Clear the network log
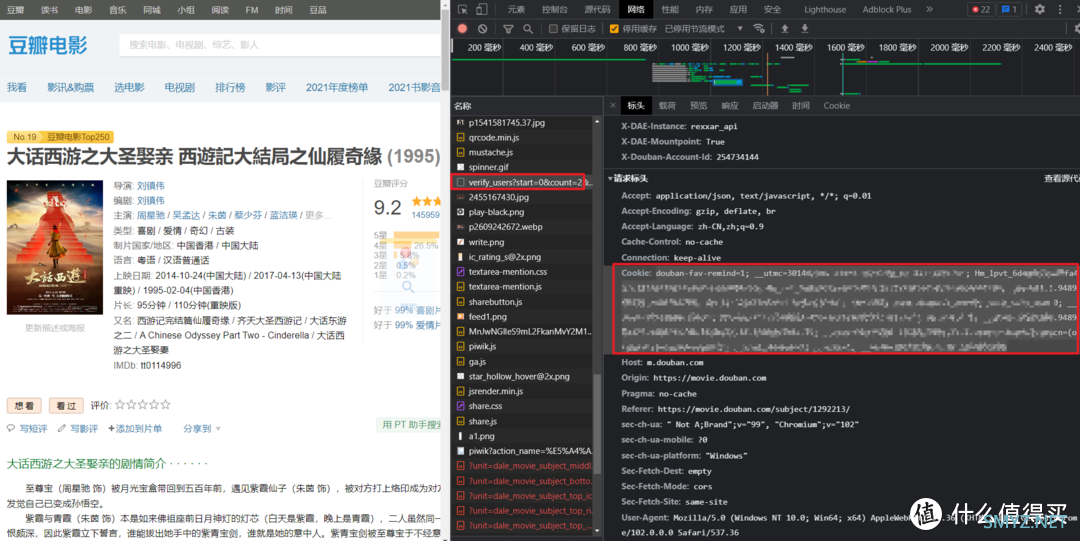This screenshot has height=541, width=1080. point(482,29)
